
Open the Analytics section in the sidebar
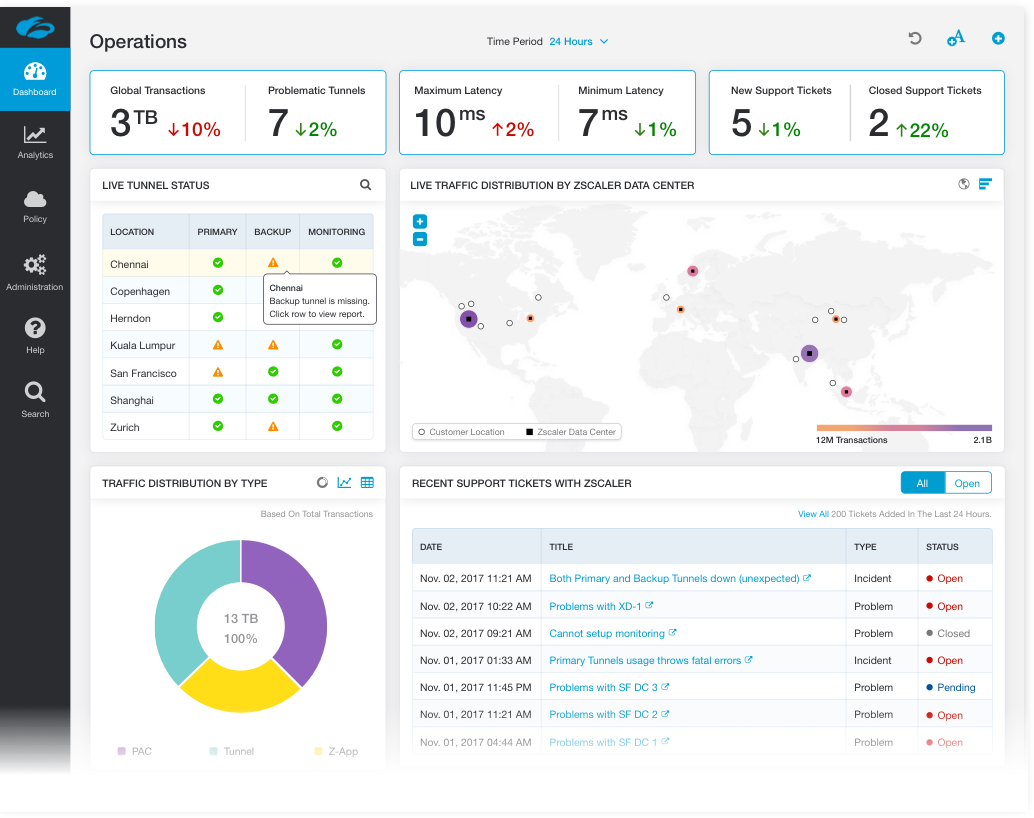pos(35,142)
